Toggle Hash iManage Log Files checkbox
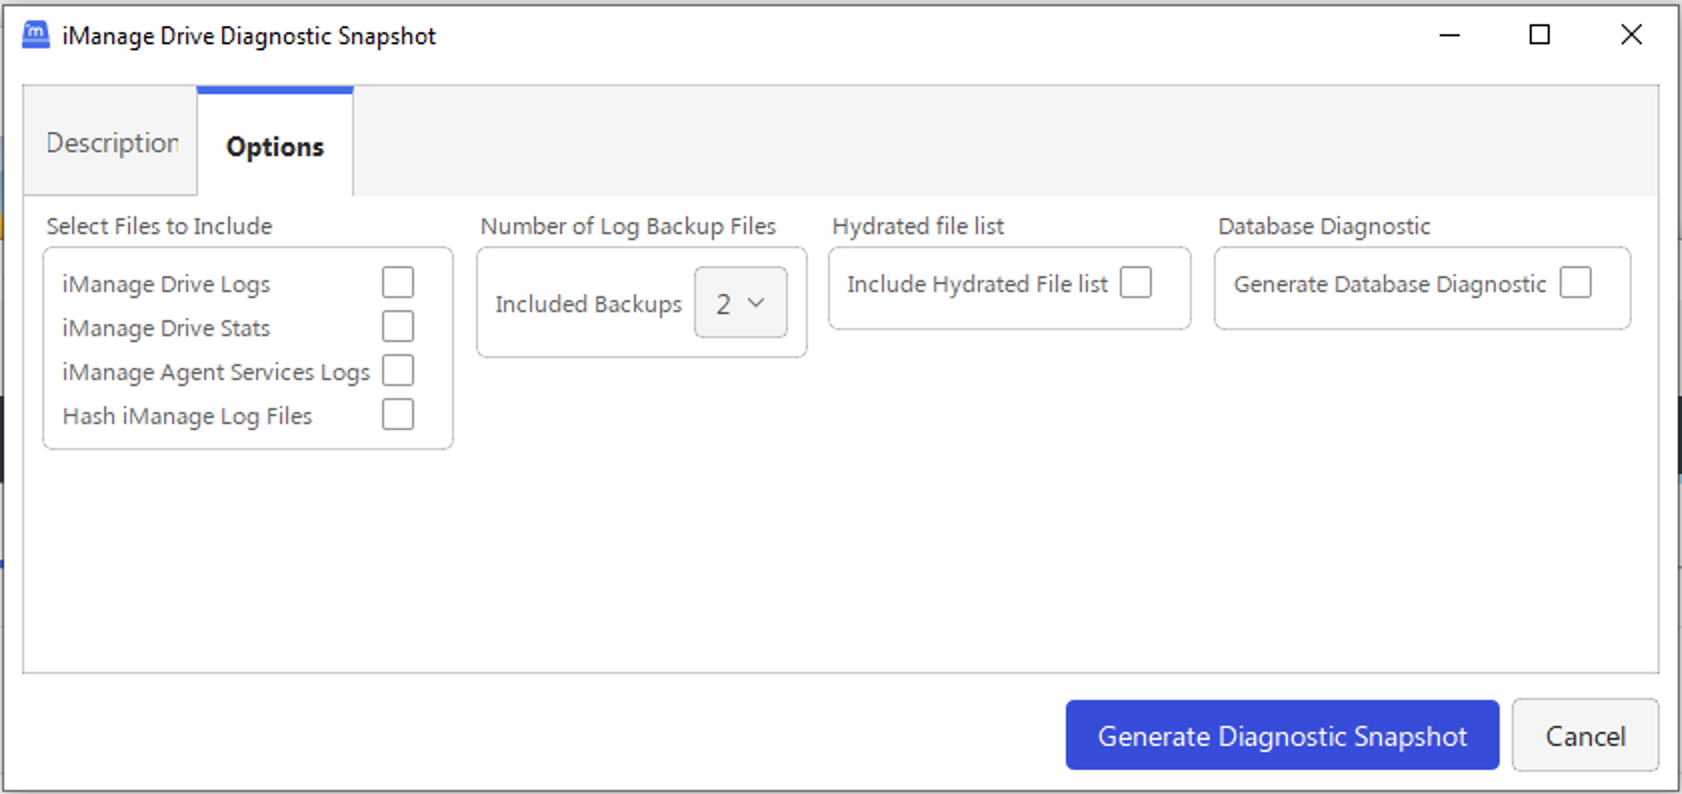The width and height of the screenshot is (1682, 794). click(x=397, y=415)
